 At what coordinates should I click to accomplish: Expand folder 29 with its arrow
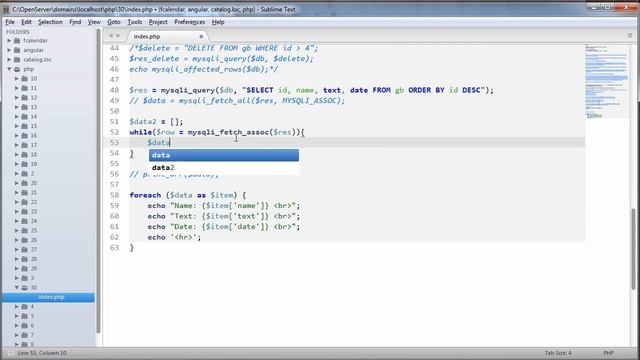[17, 268]
